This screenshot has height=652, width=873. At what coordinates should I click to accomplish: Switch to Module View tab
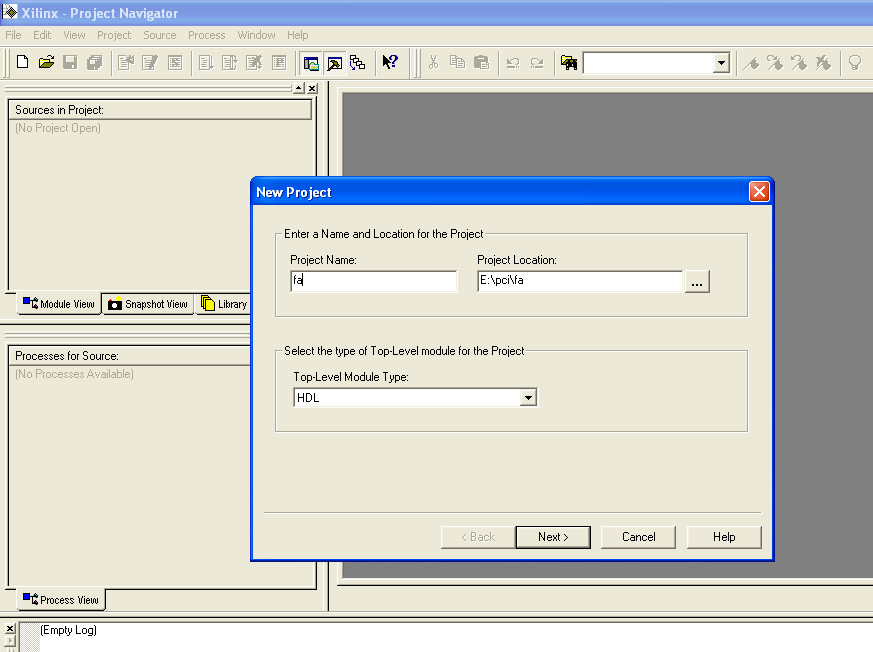click(x=59, y=304)
